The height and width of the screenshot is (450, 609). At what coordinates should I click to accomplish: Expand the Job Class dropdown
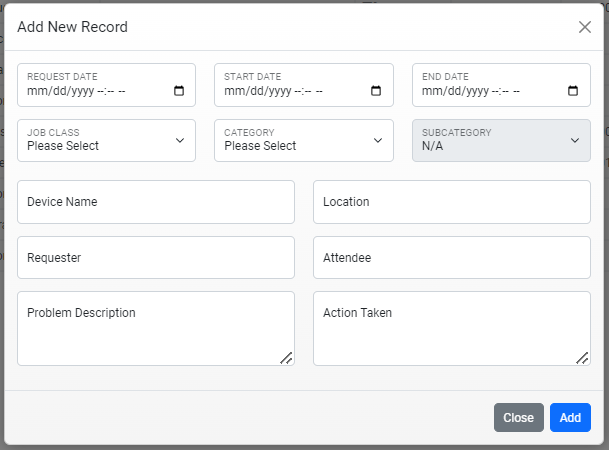coord(106,141)
